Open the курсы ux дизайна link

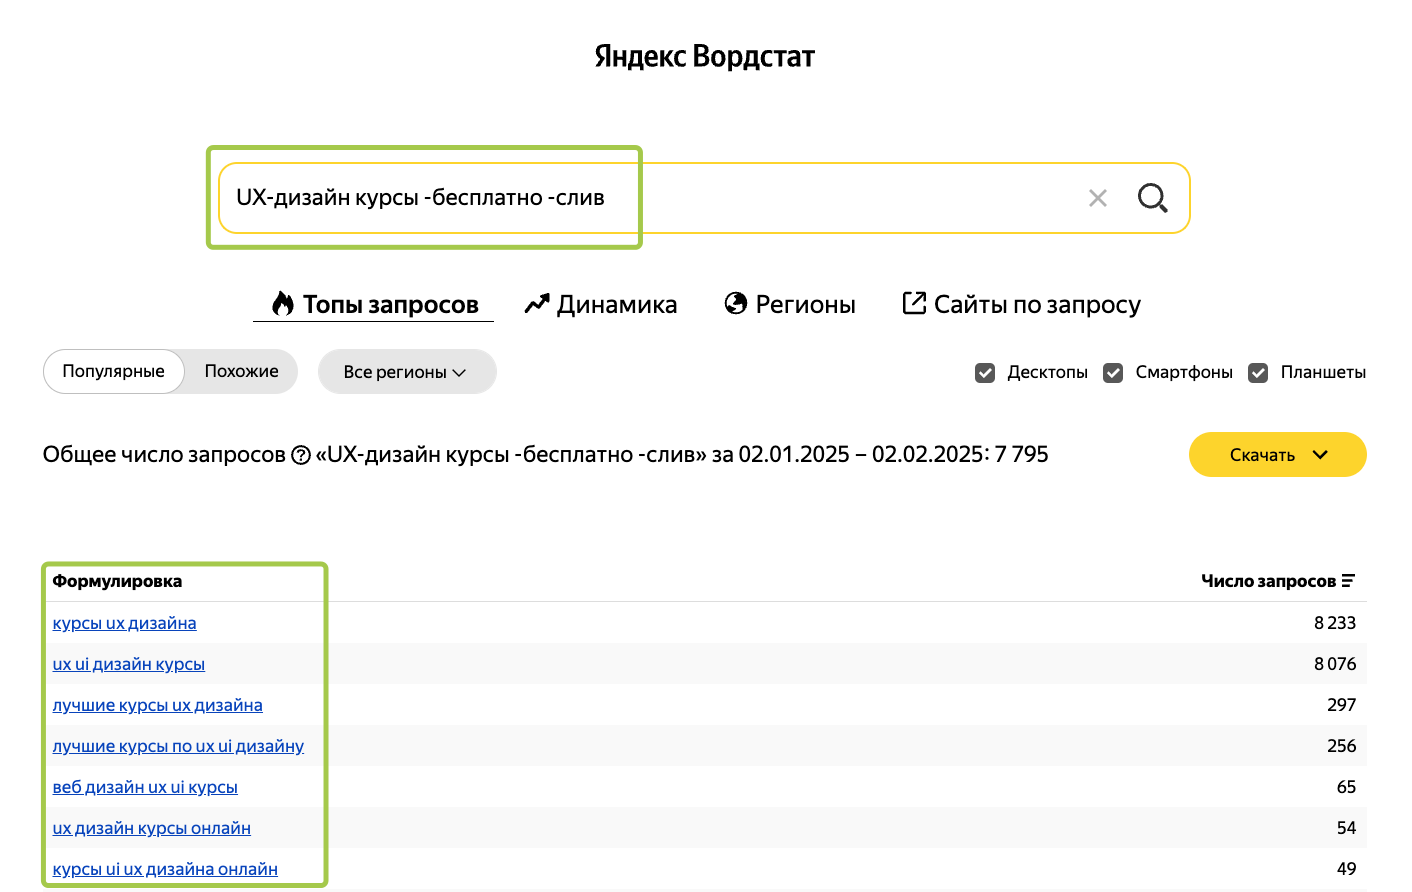coord(124,623)
